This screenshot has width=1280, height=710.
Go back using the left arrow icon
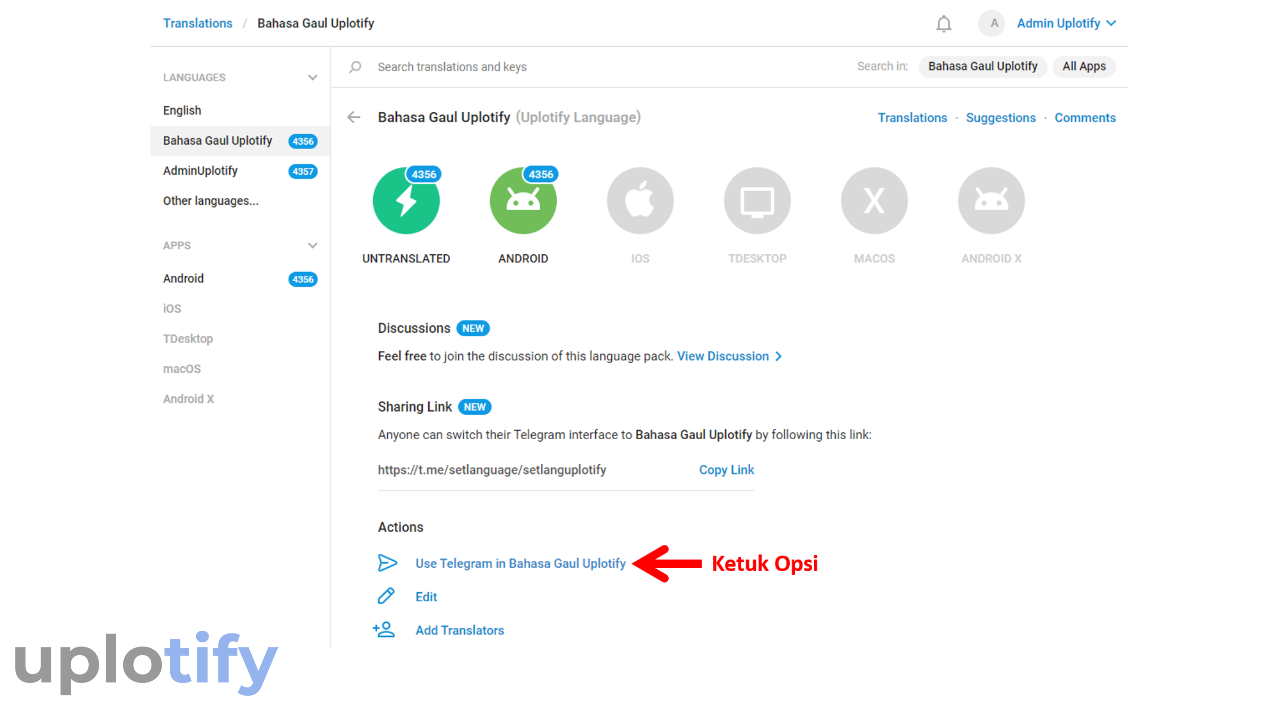pyautogui.click(x=354, y=117)
